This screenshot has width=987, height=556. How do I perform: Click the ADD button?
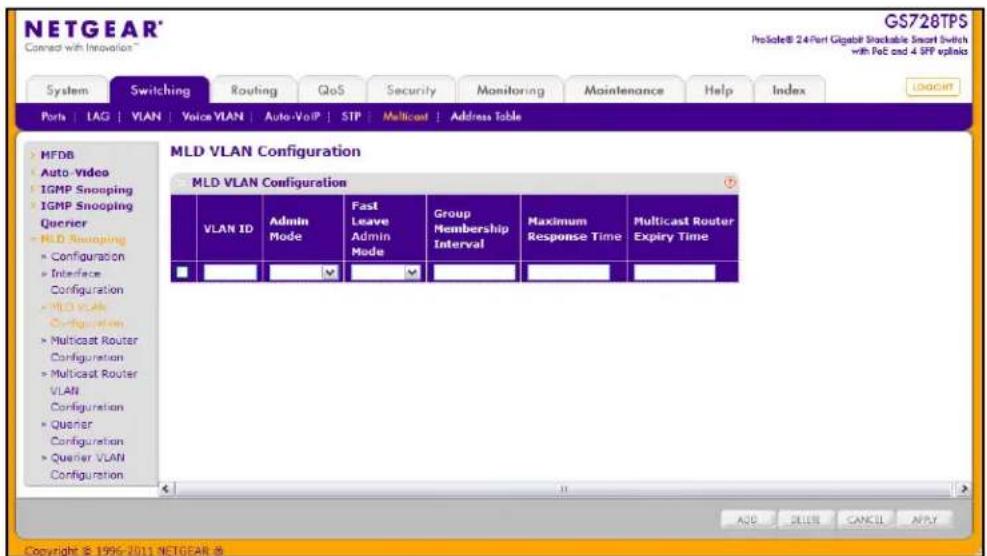(x=747, y=519)
